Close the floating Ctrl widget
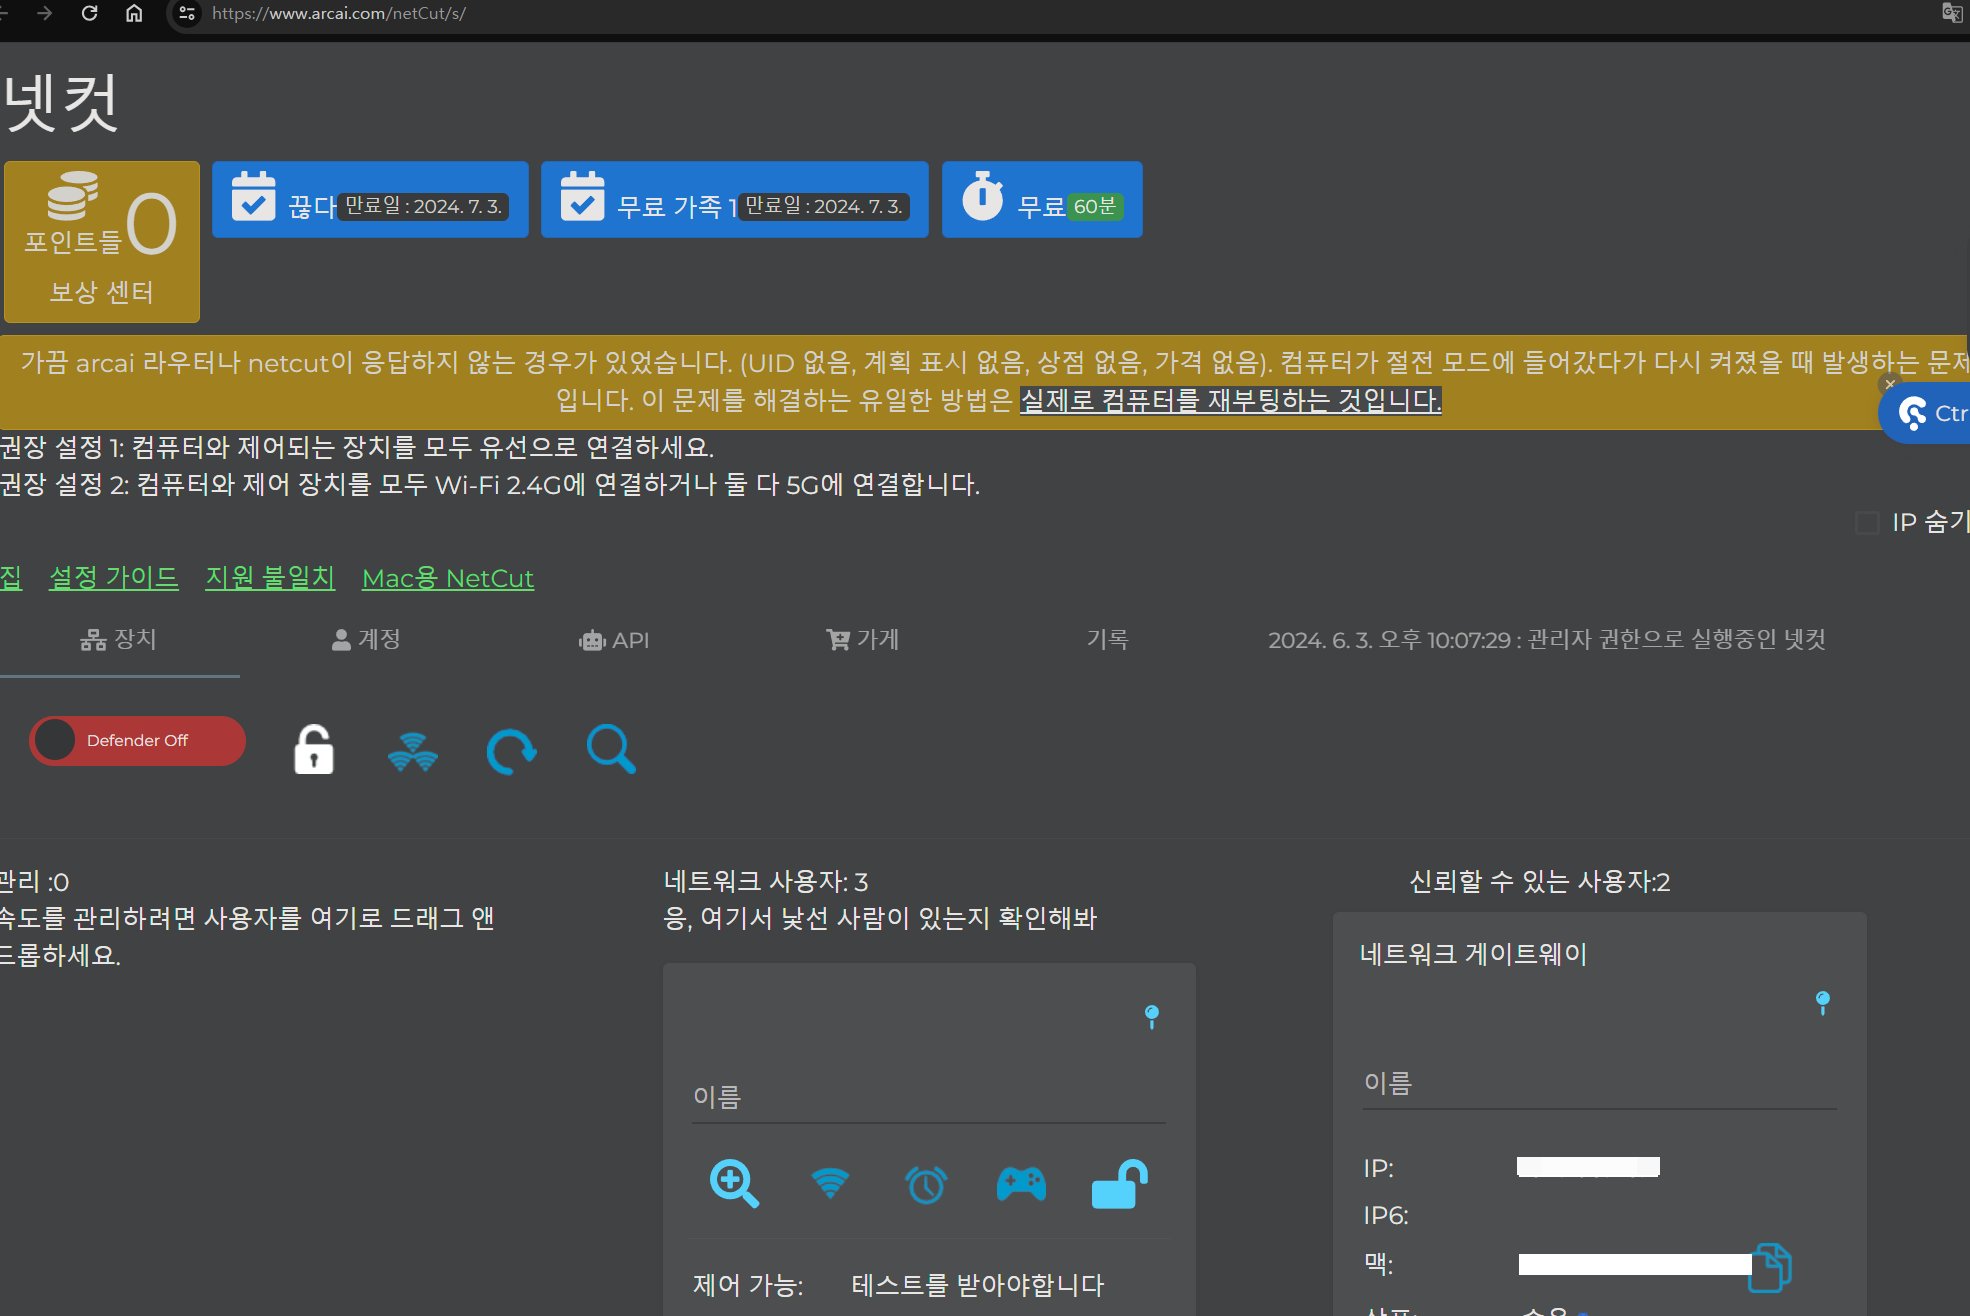Viewport: 1970px width, 1316px height. tap(1889, 383)
